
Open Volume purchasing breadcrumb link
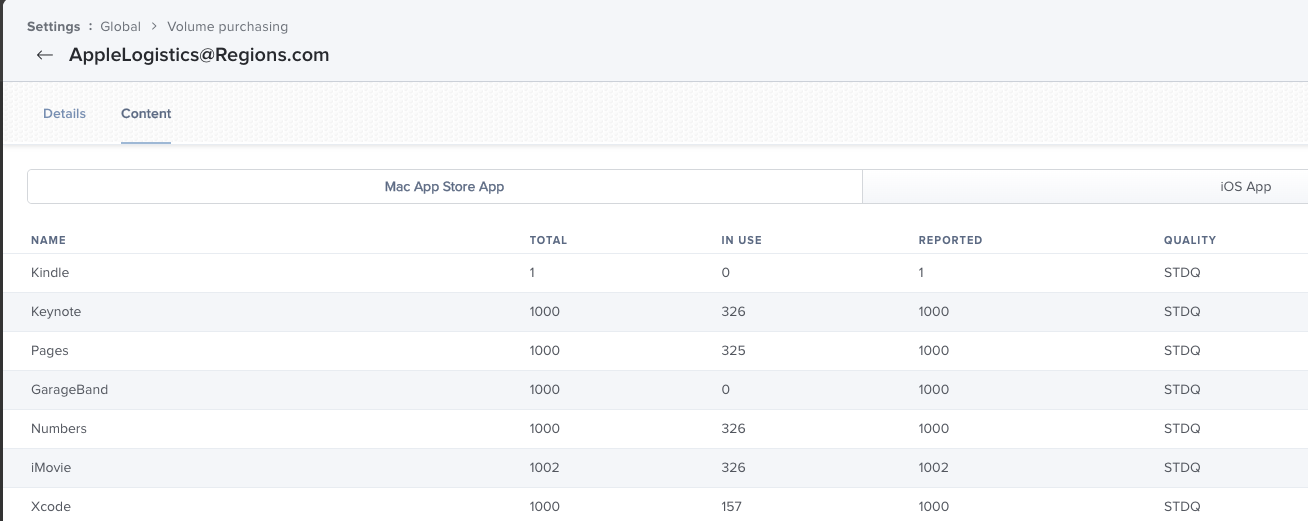click(227, 26)
